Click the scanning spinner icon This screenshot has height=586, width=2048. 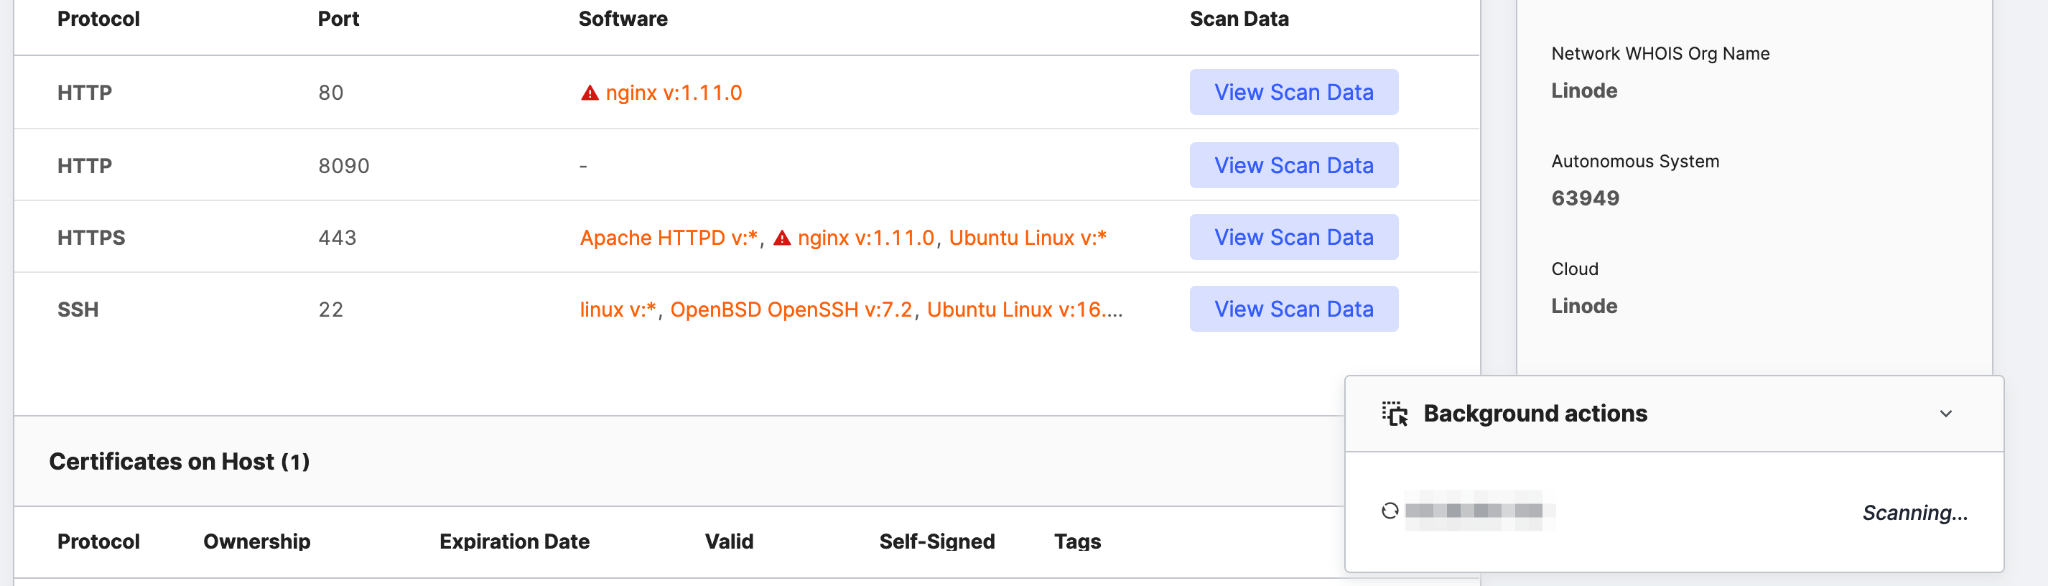[x=1390, y=511]
